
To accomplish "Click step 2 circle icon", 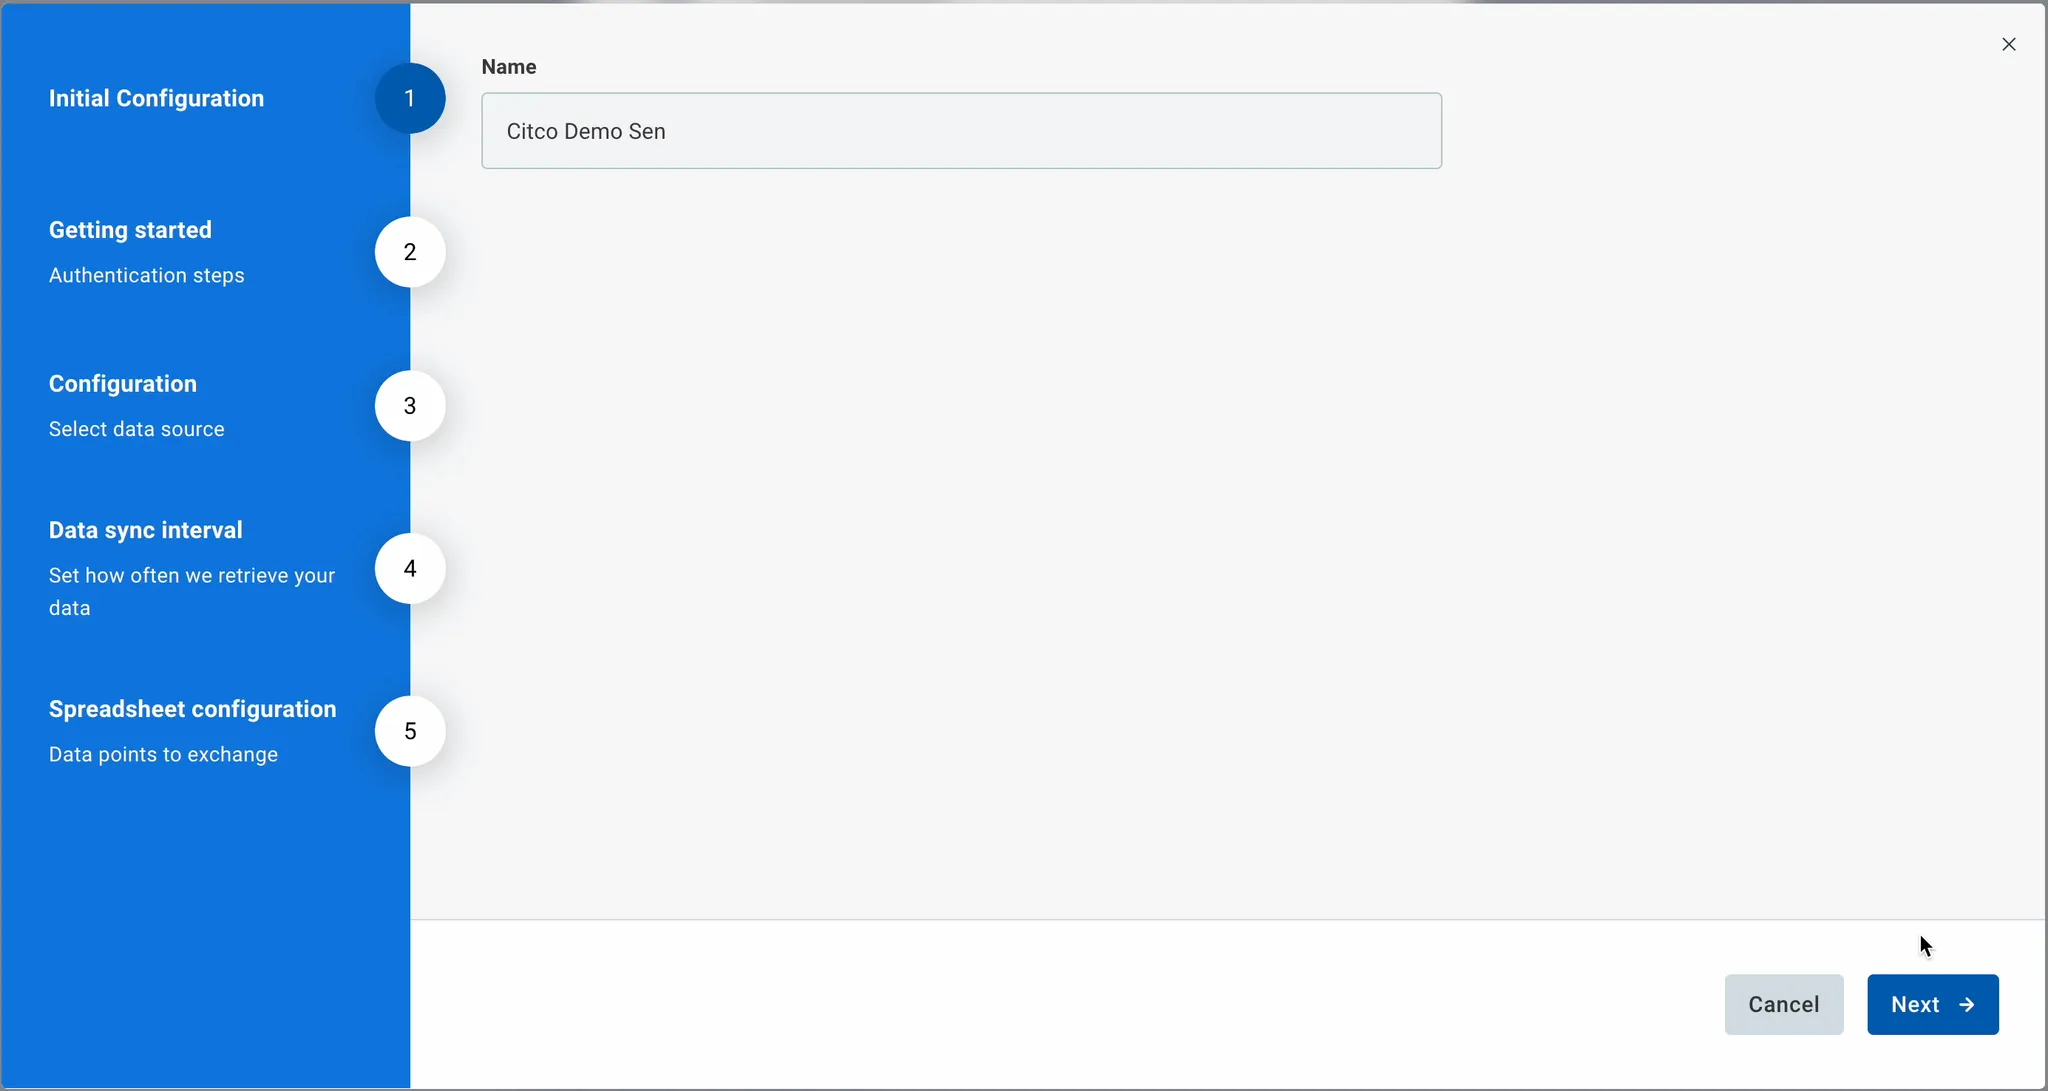I will point(410,252).
